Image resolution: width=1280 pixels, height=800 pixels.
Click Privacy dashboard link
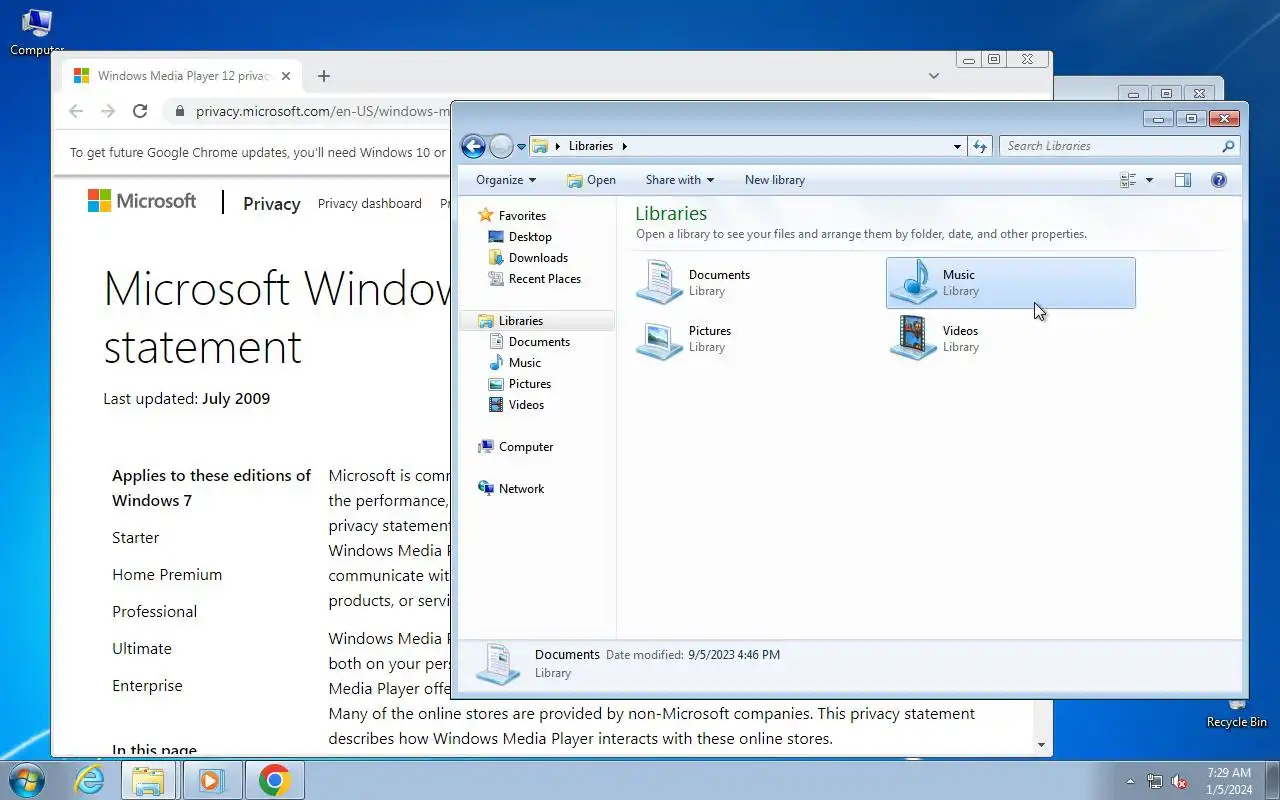(370, 203)
